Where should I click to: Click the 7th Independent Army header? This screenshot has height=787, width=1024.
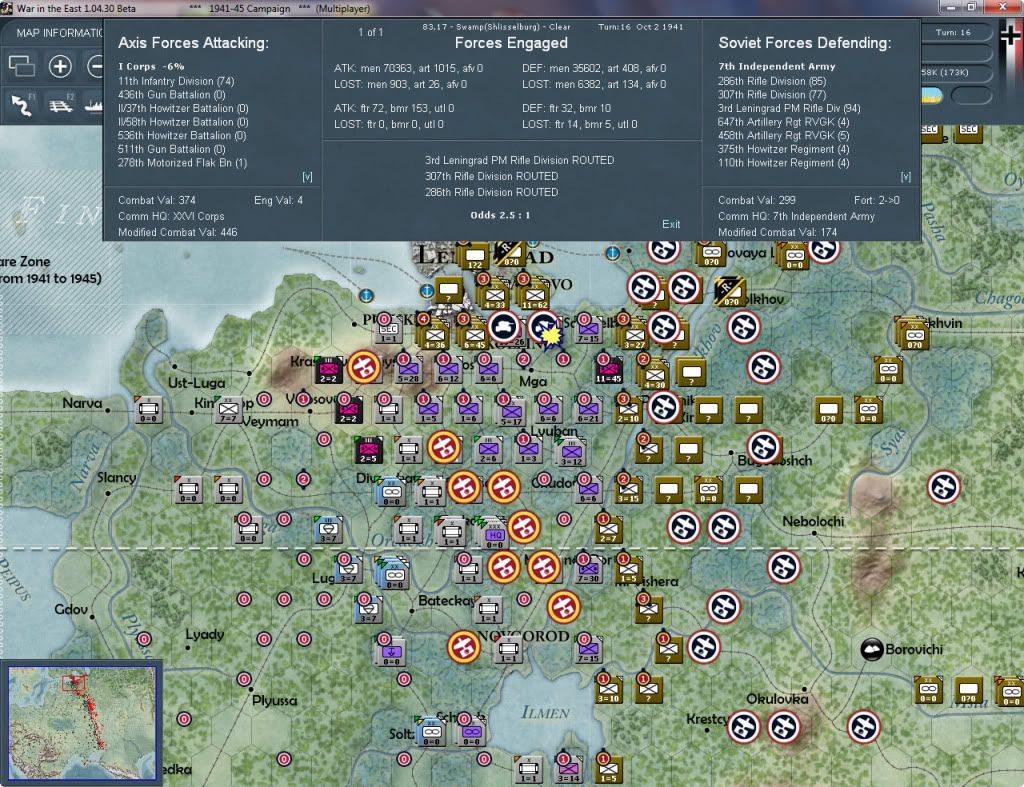point(776,67)
